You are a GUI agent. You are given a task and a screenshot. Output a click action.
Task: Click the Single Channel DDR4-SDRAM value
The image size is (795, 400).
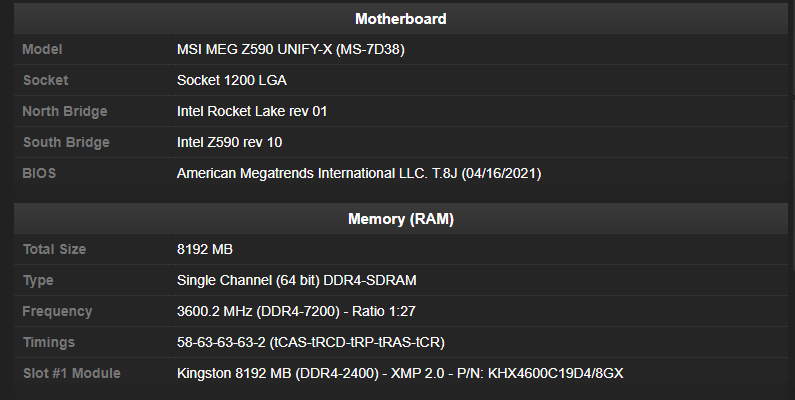(x=296, y=280)
